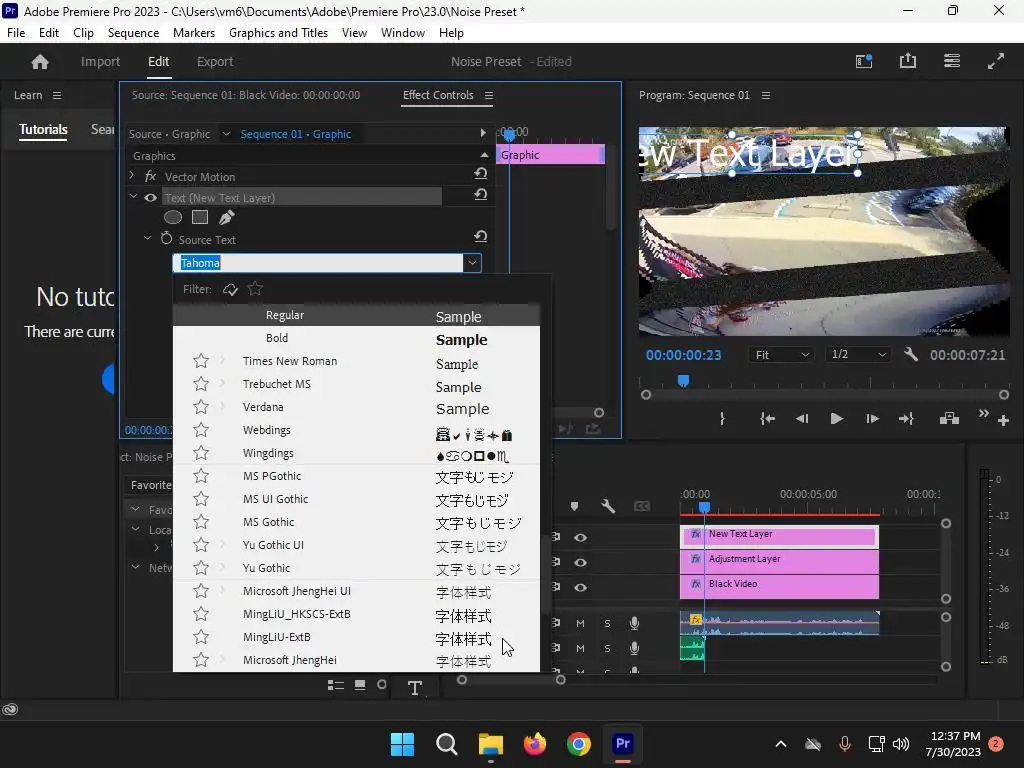Click the timeline playhead handle
The height and width of the screenshot is (768, 1024).
(704, 507)
